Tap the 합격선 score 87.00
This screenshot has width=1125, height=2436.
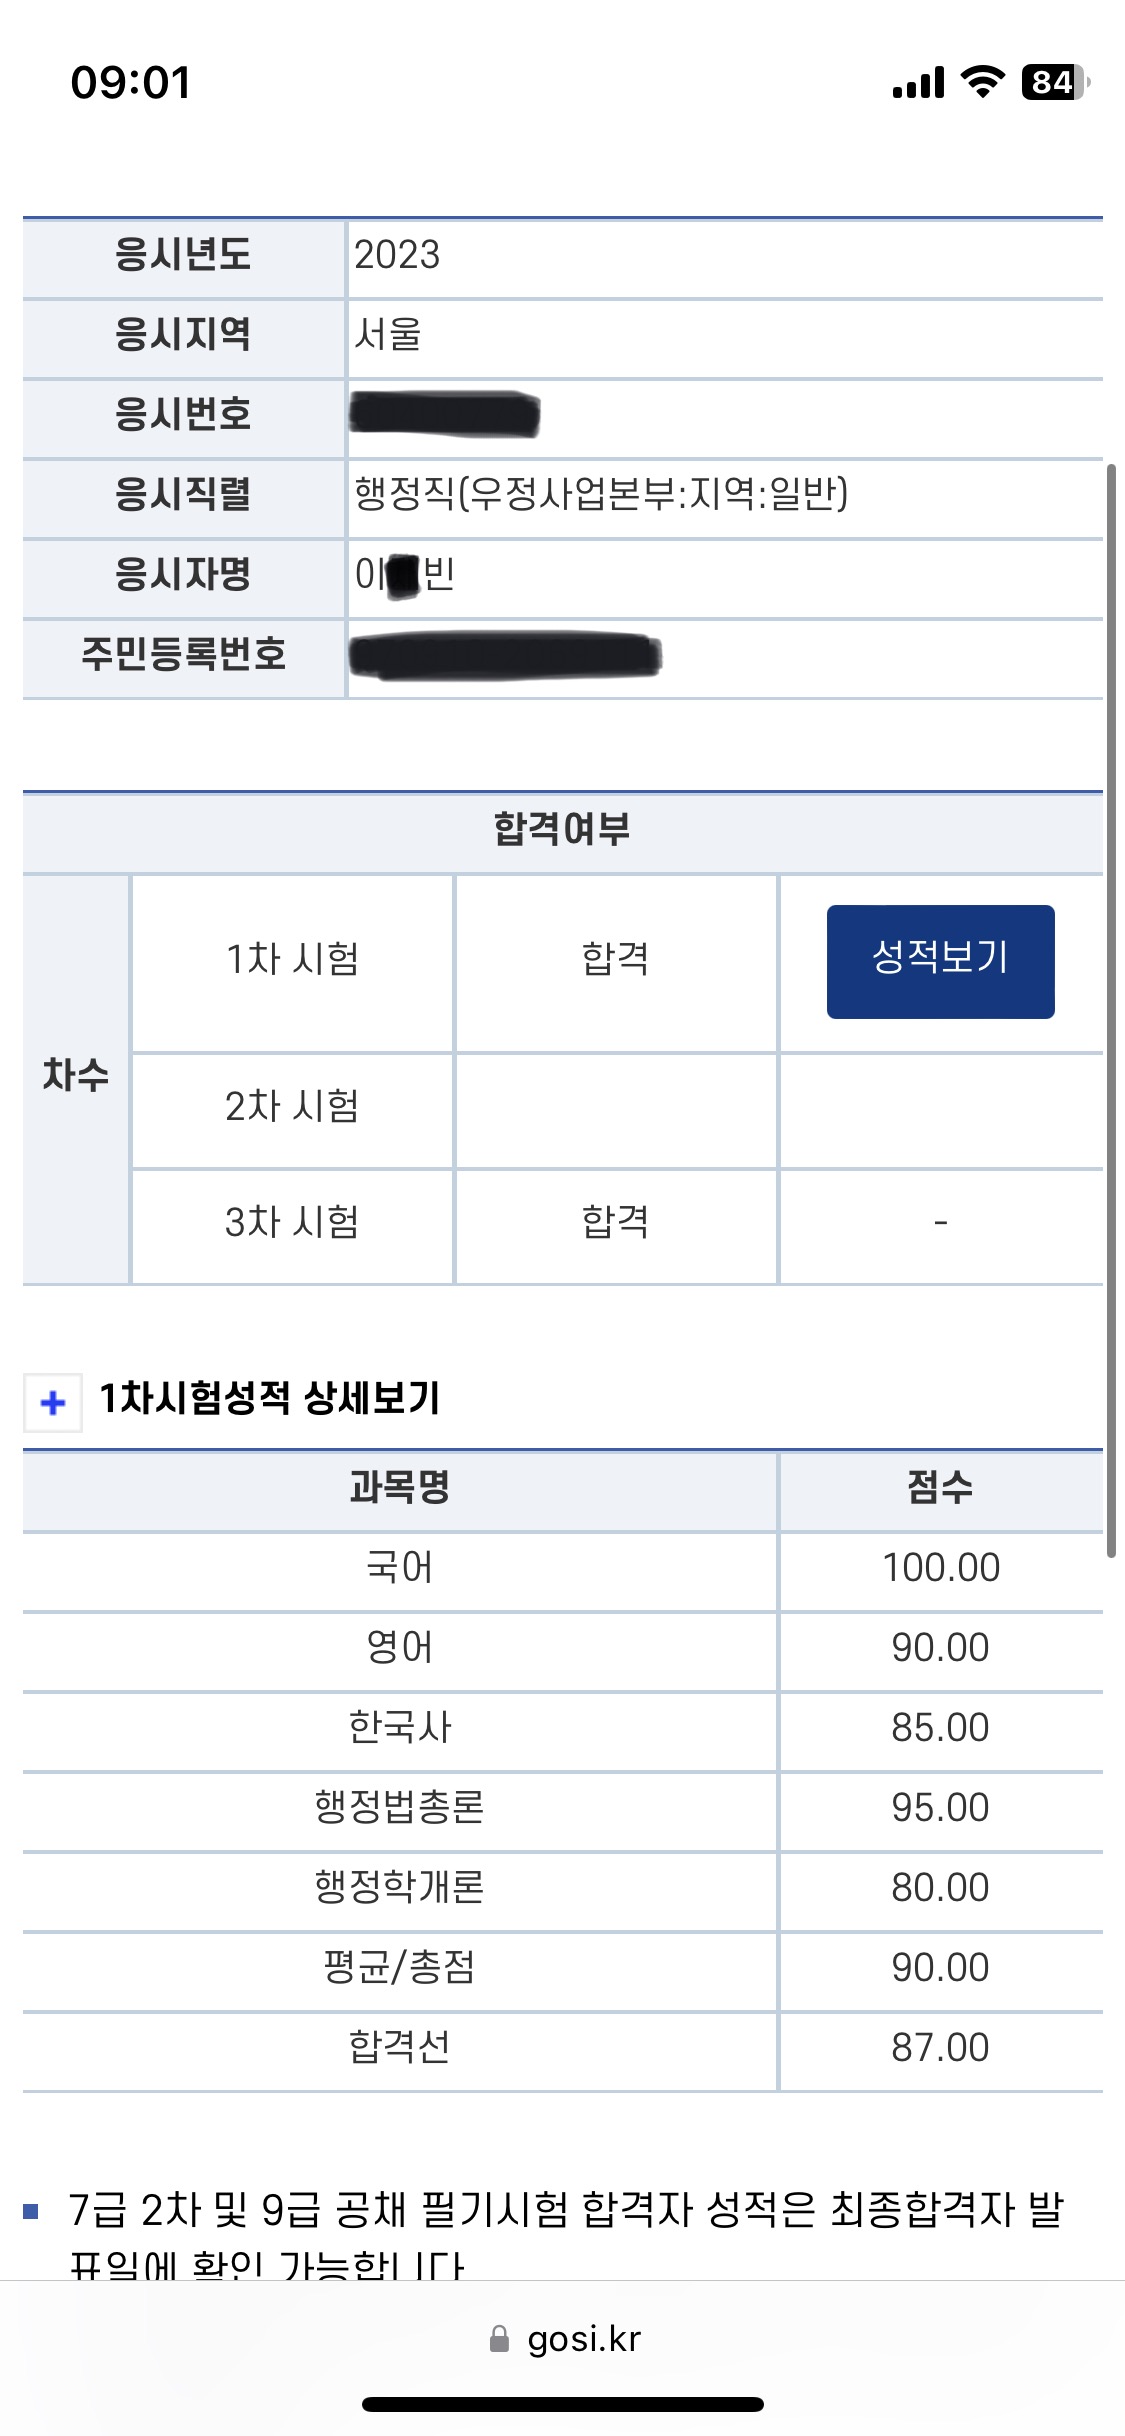(940, 2048)
